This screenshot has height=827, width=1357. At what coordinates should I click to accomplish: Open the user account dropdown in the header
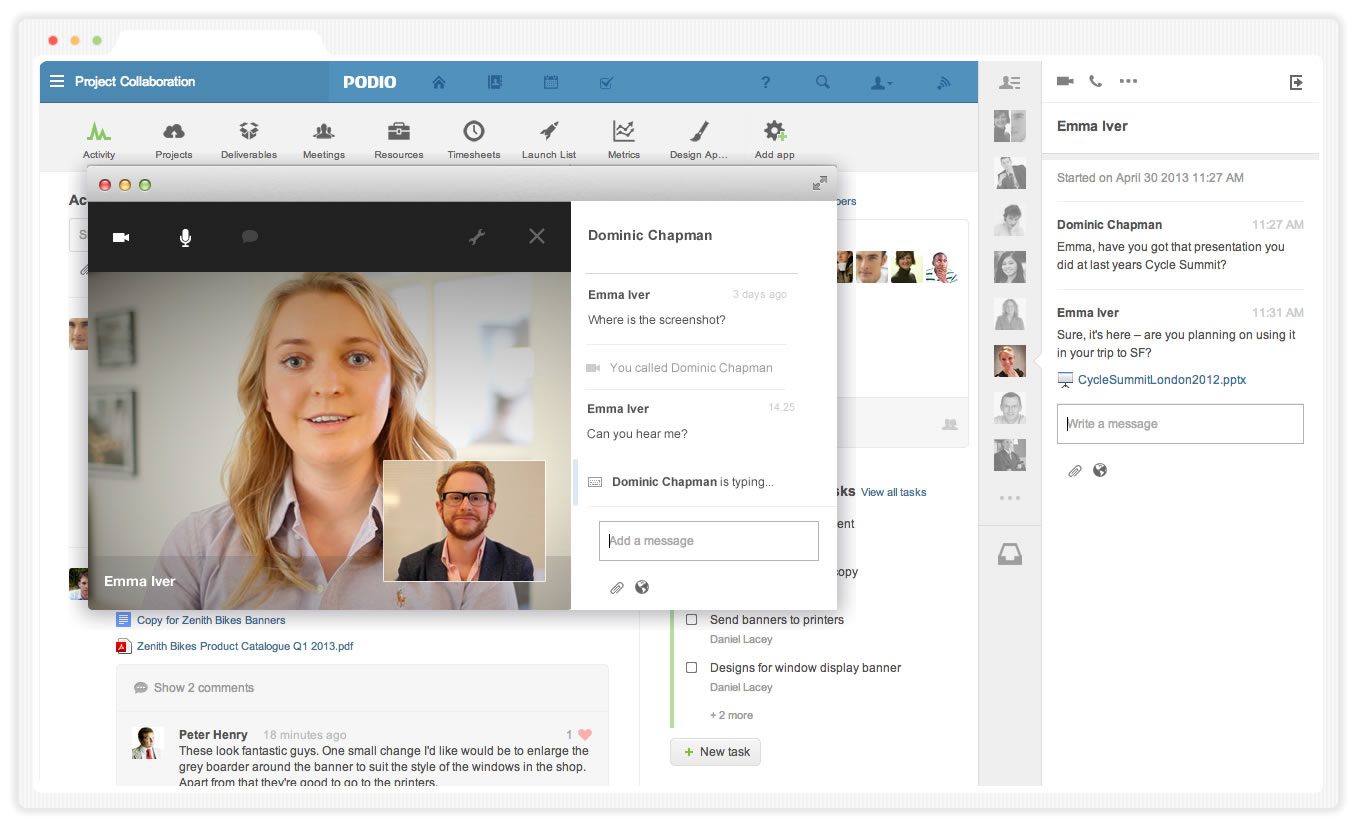(x=881, y=83)
